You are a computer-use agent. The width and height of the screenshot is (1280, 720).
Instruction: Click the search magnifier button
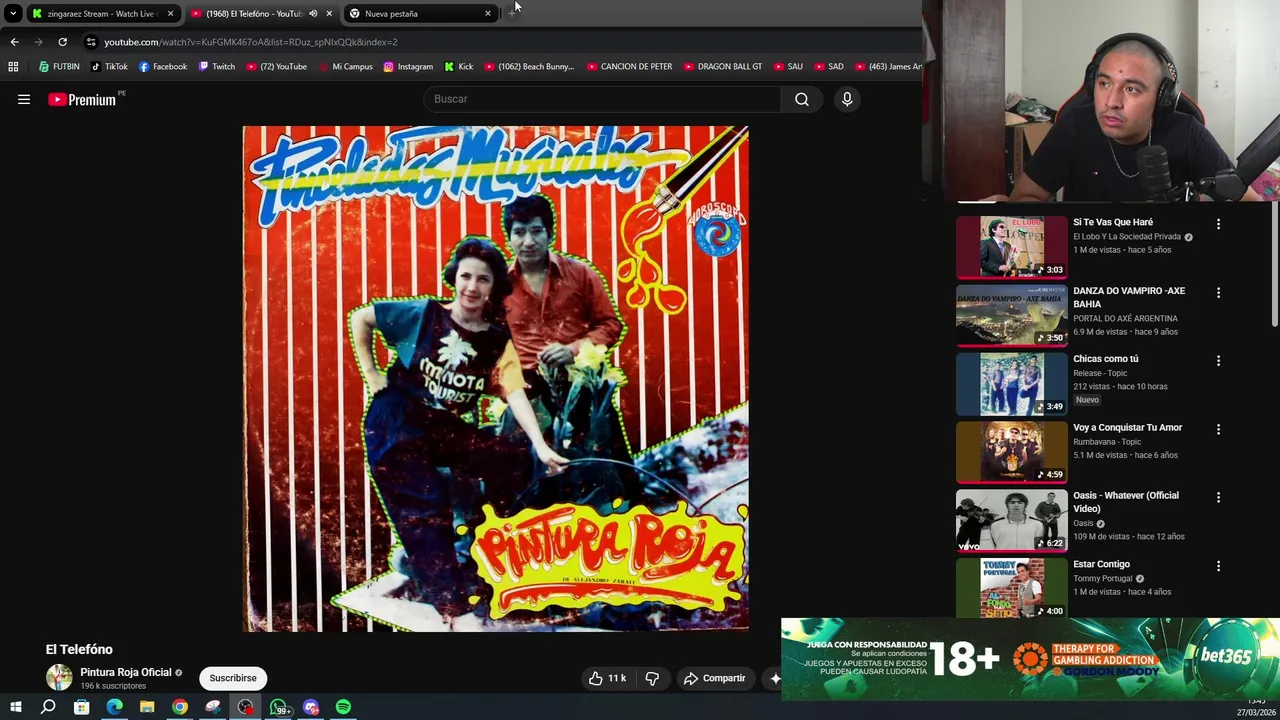[x=801, y=99]
